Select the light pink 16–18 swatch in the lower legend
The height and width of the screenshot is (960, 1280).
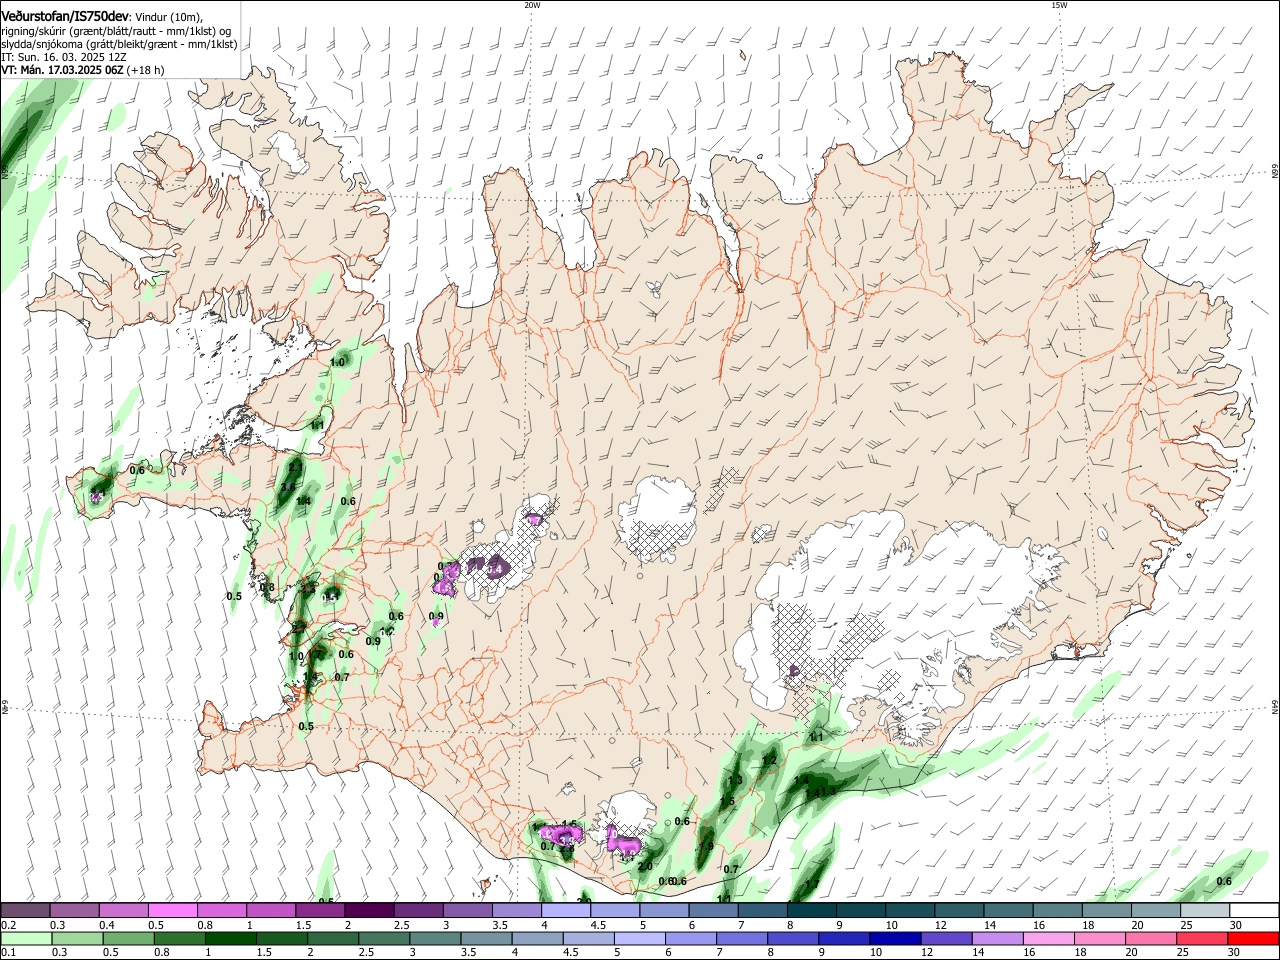tap(1048, 938)
